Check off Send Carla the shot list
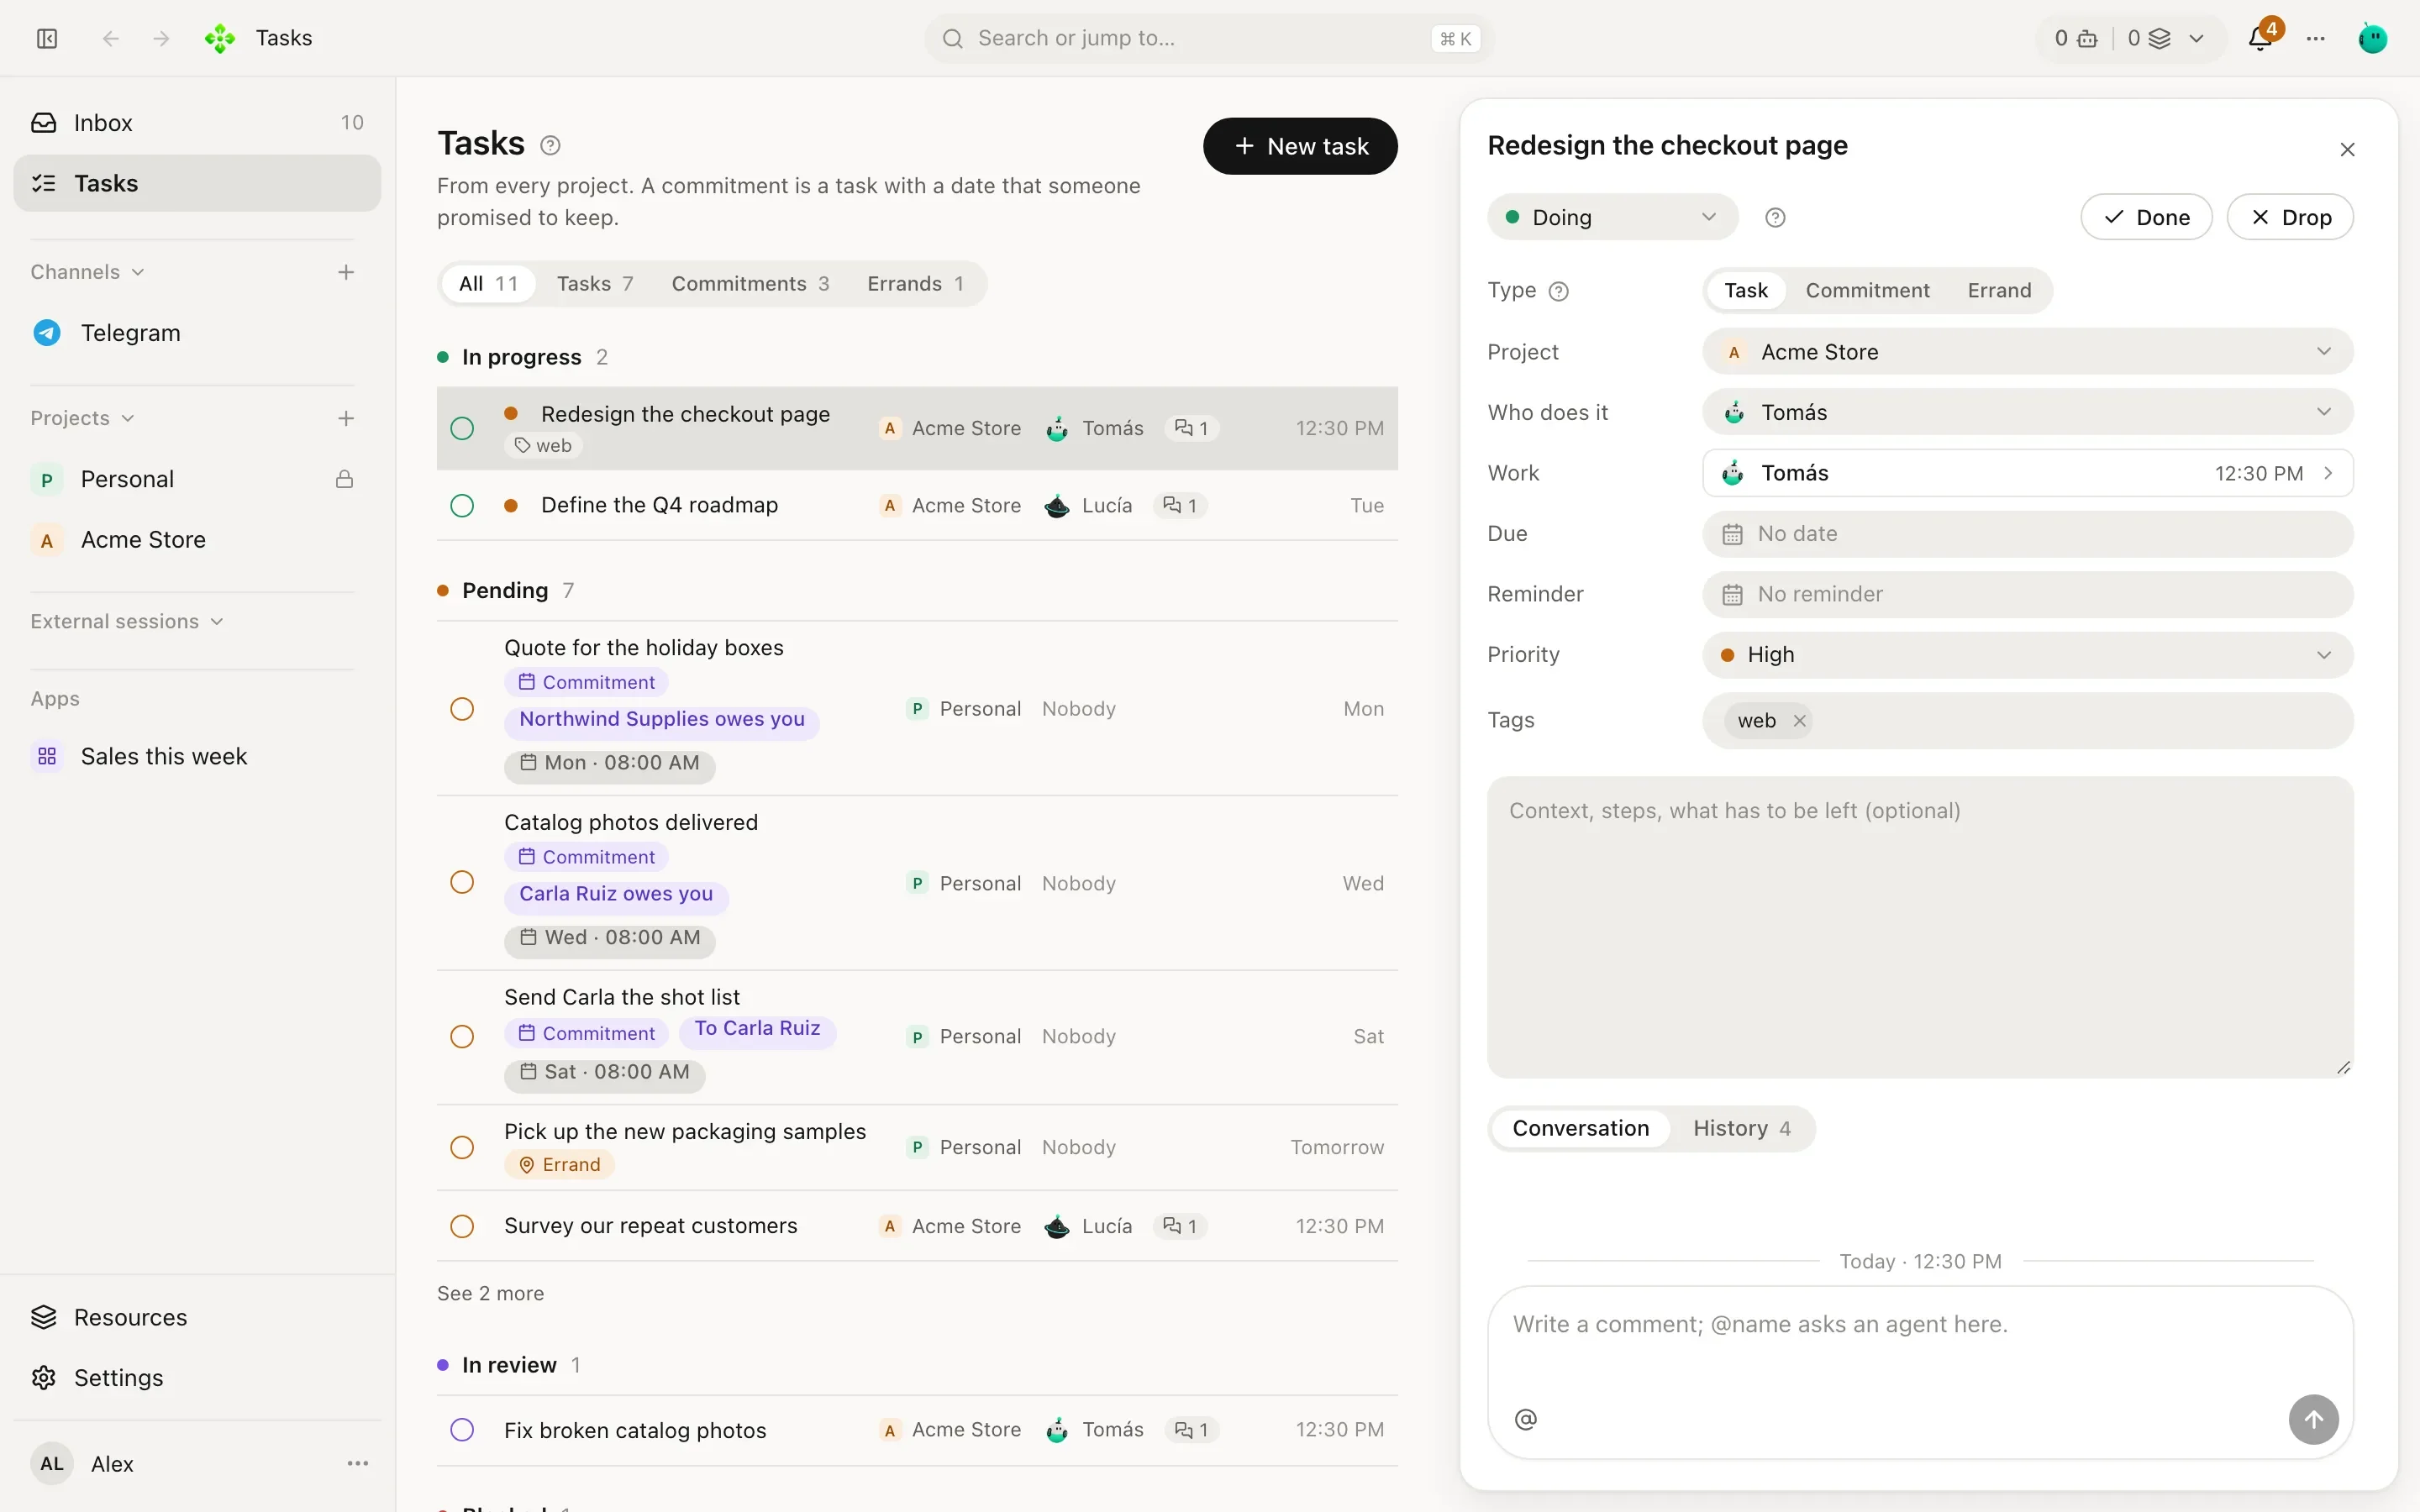The image size is (2420, 1512). tap(462, 1036)
